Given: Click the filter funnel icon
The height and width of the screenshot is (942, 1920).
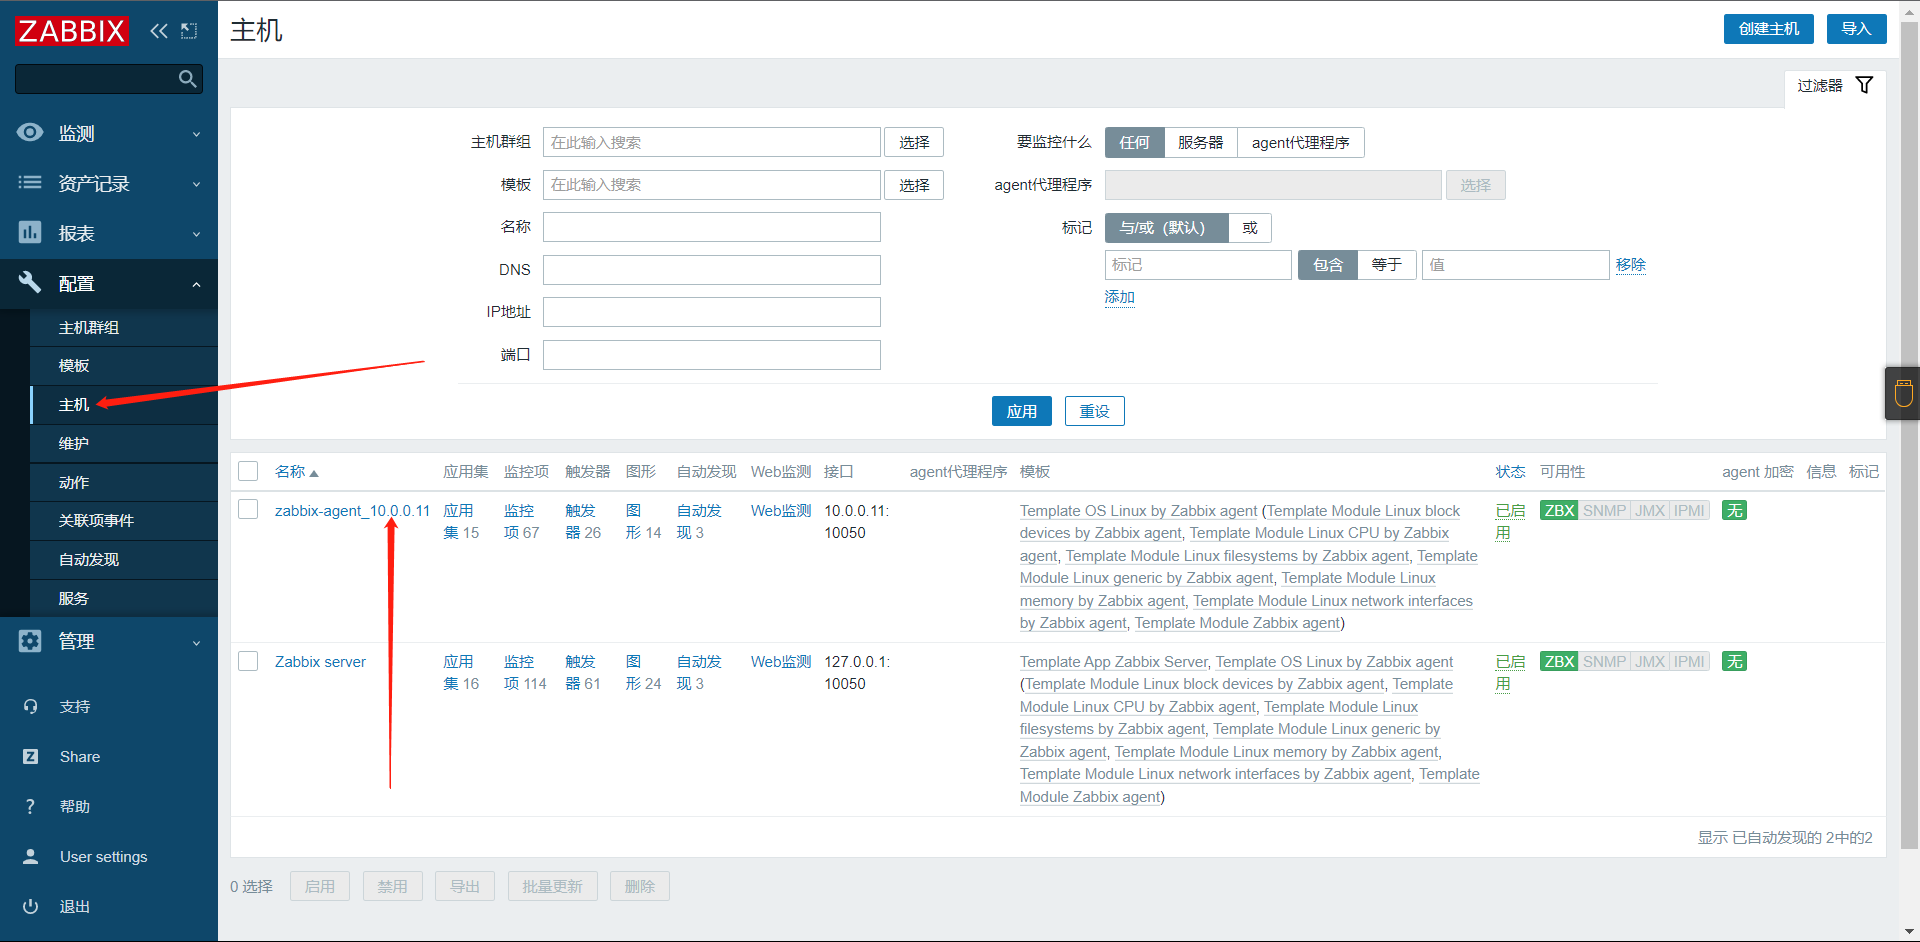Looking at the screenshot, I should [1864, 85].
